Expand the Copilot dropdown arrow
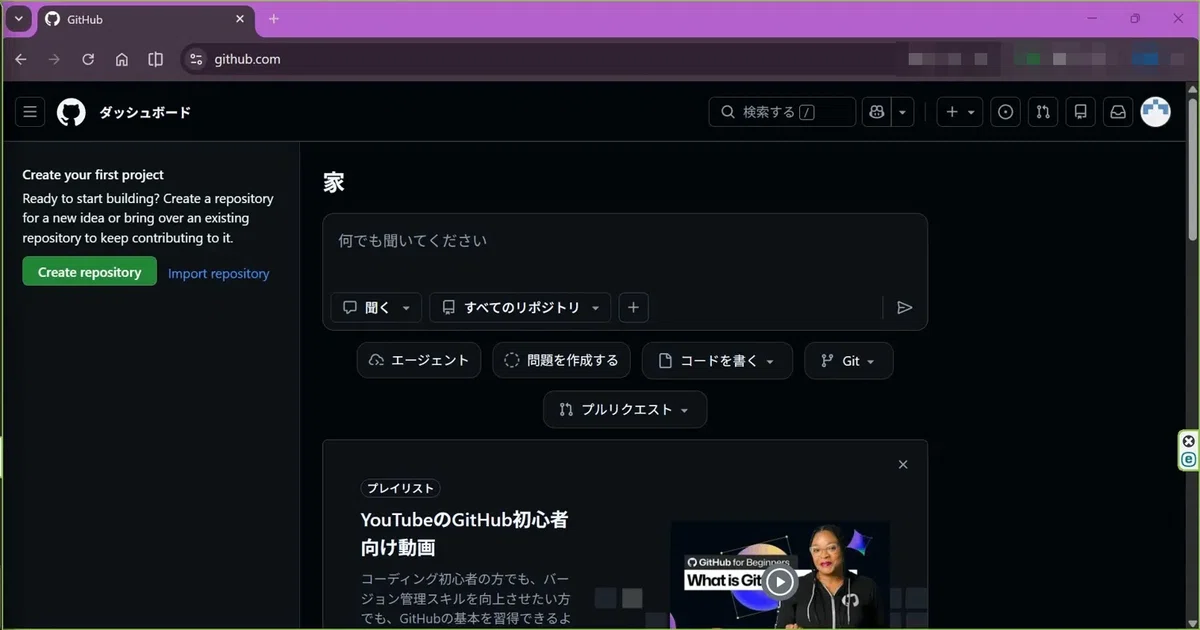 (904, 112)
